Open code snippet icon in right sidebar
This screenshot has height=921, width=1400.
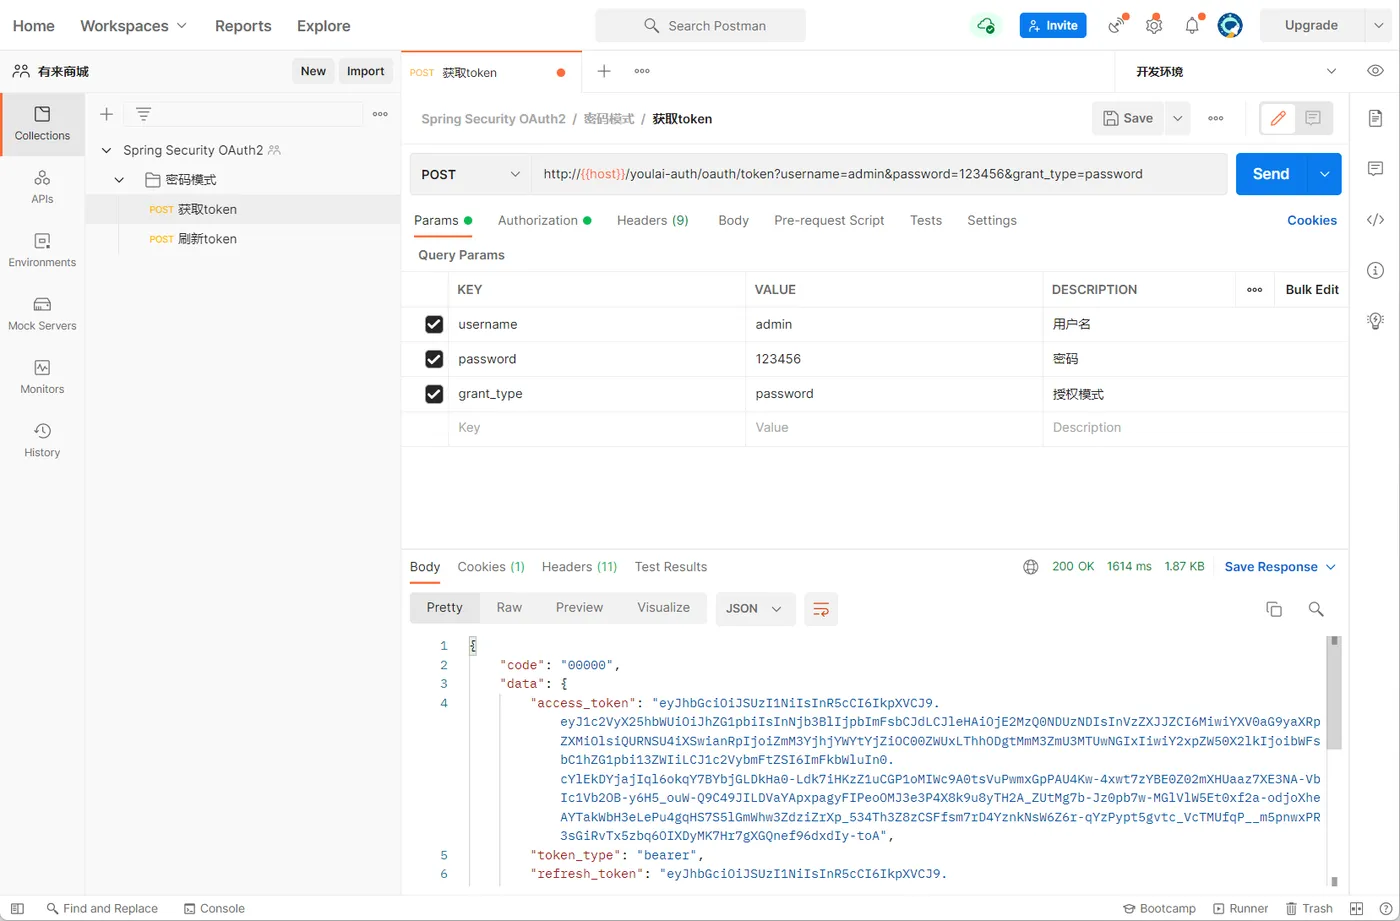1375,220
